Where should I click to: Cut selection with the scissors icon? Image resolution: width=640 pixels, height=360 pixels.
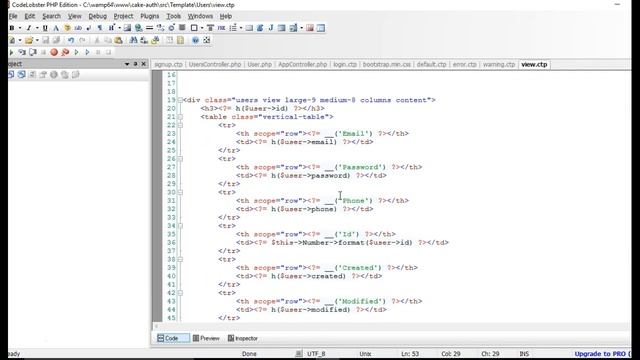(x=97, y=40)
